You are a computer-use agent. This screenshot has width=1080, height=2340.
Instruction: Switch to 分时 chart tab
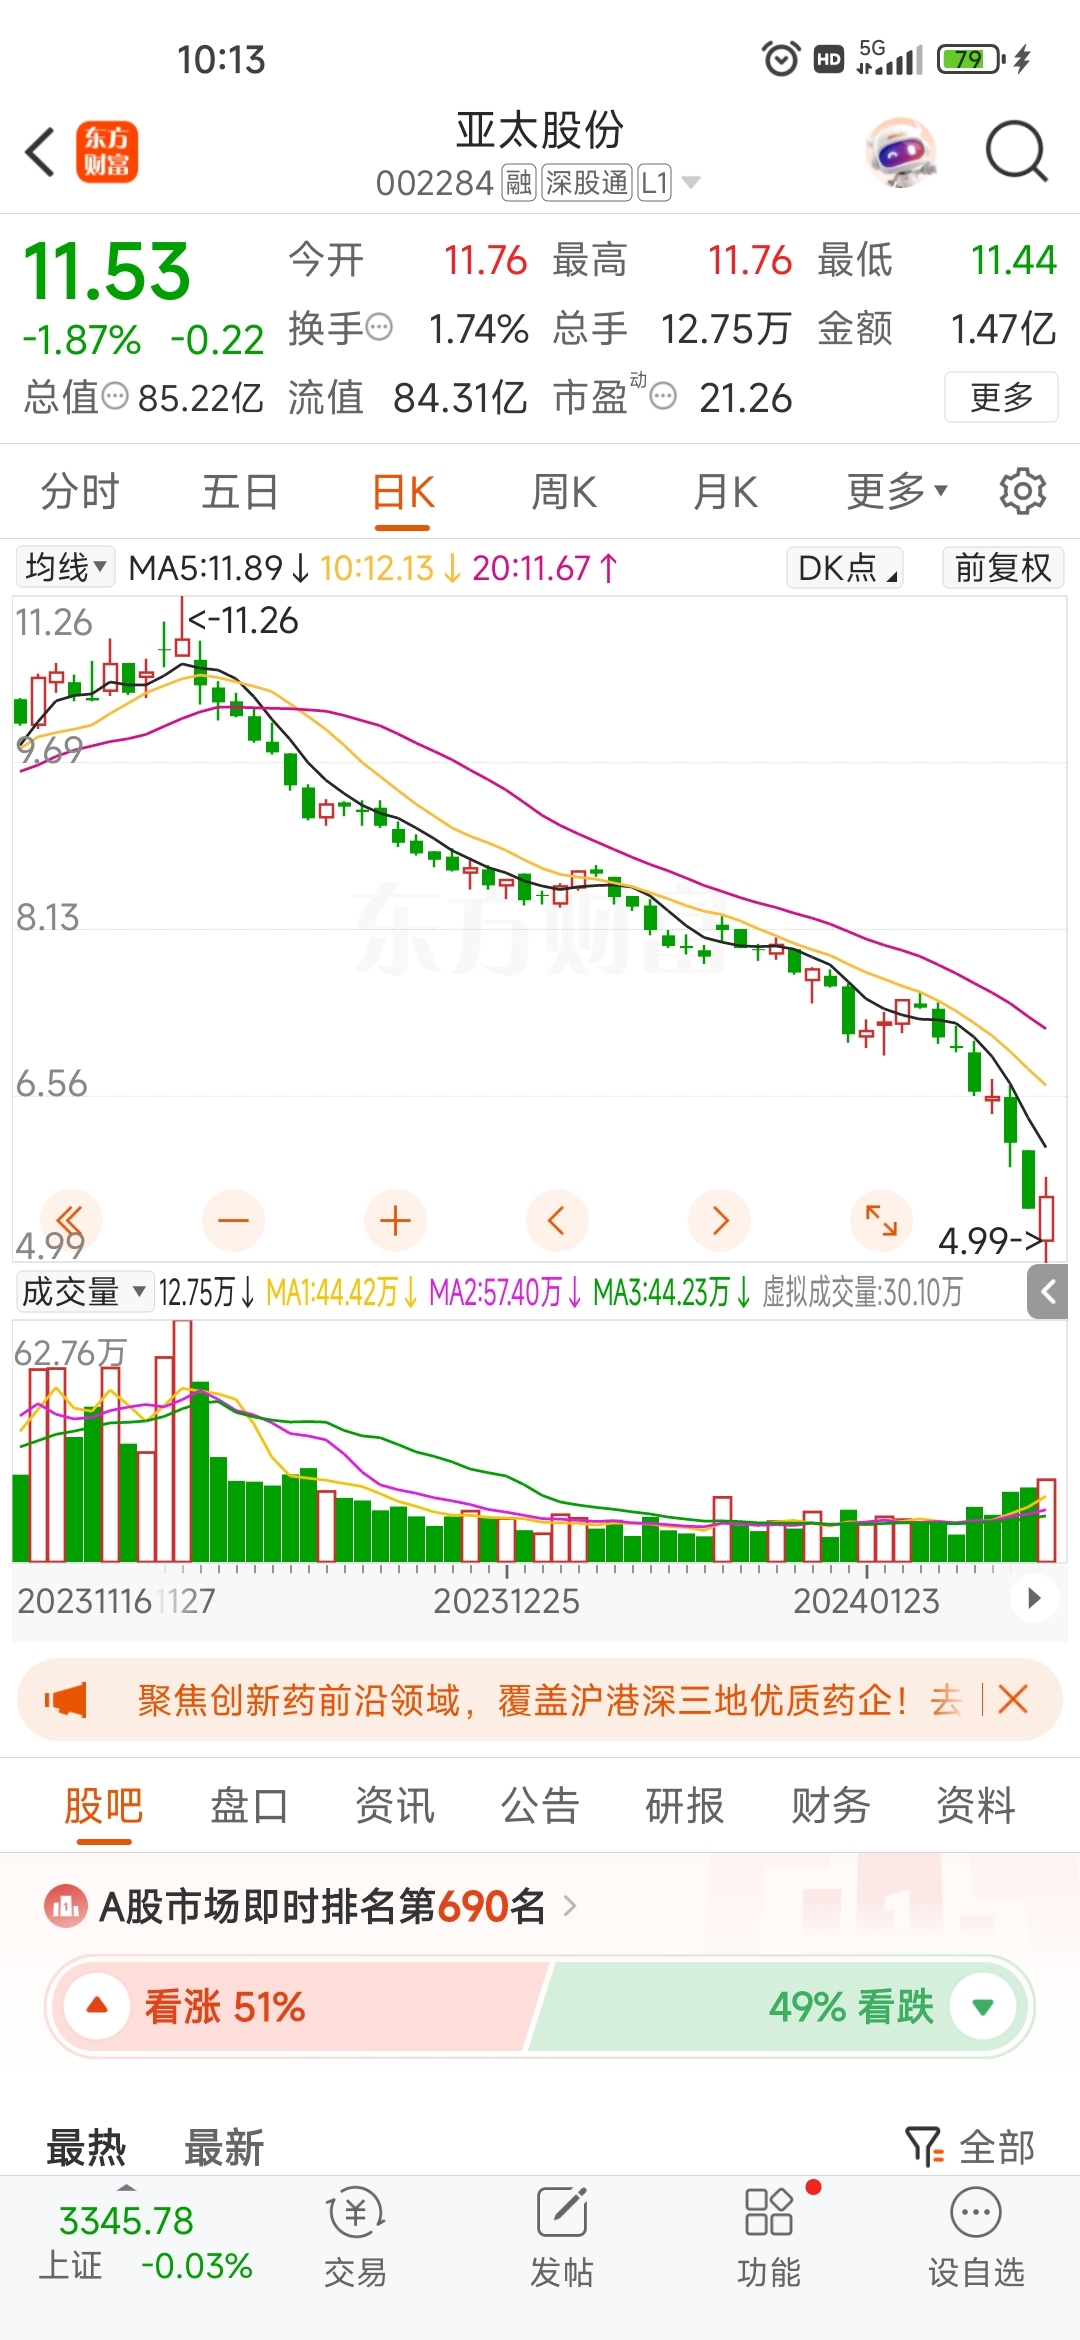pyautogui.click(x=80, y=492)
